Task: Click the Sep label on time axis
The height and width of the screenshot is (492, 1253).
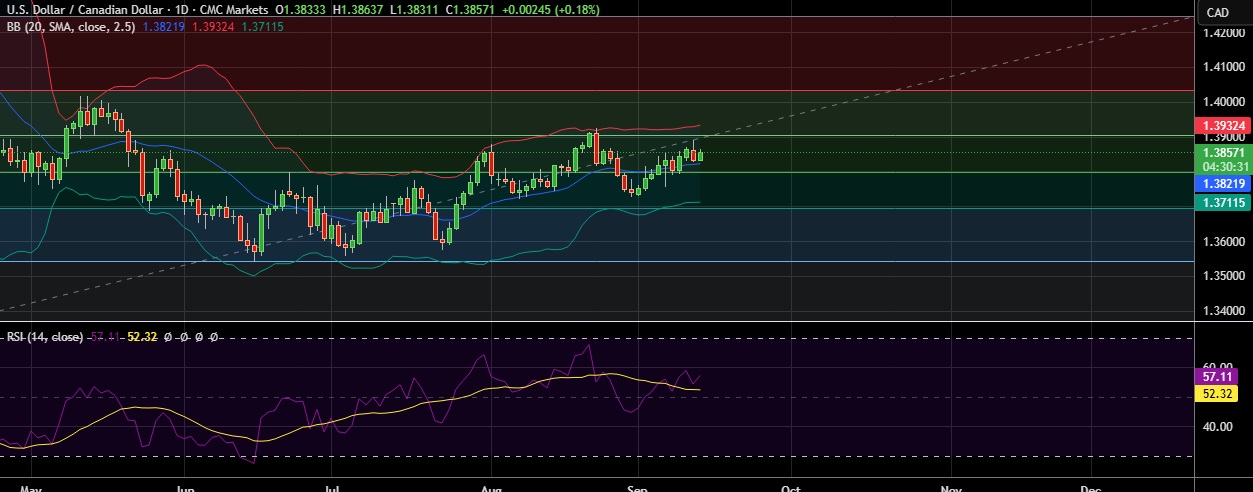Action: [x=637, y=489]
